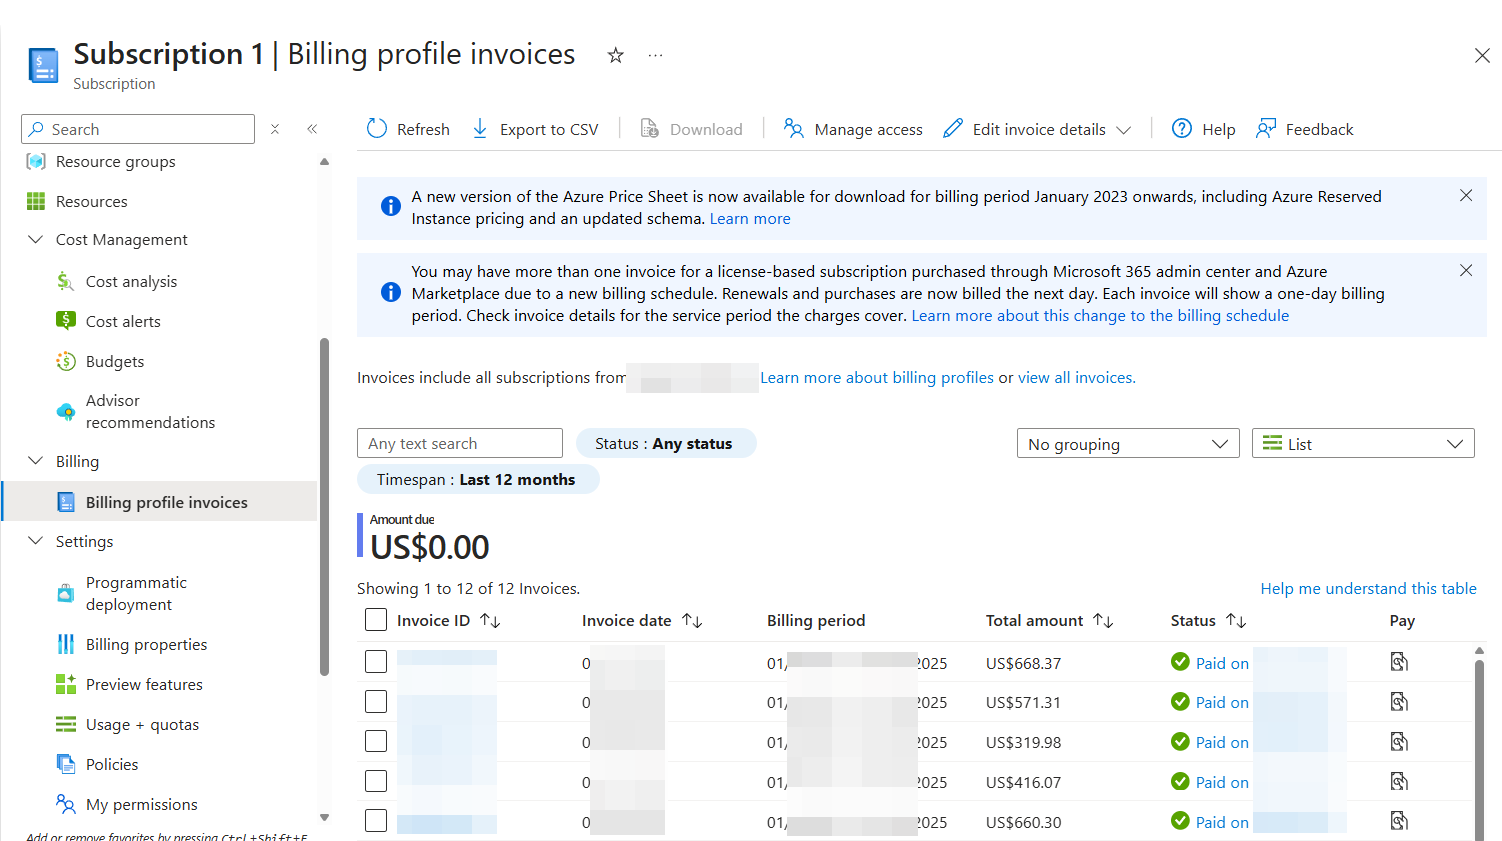Select the checkbox for the US$668.37 invoice

tap(376, 662)
